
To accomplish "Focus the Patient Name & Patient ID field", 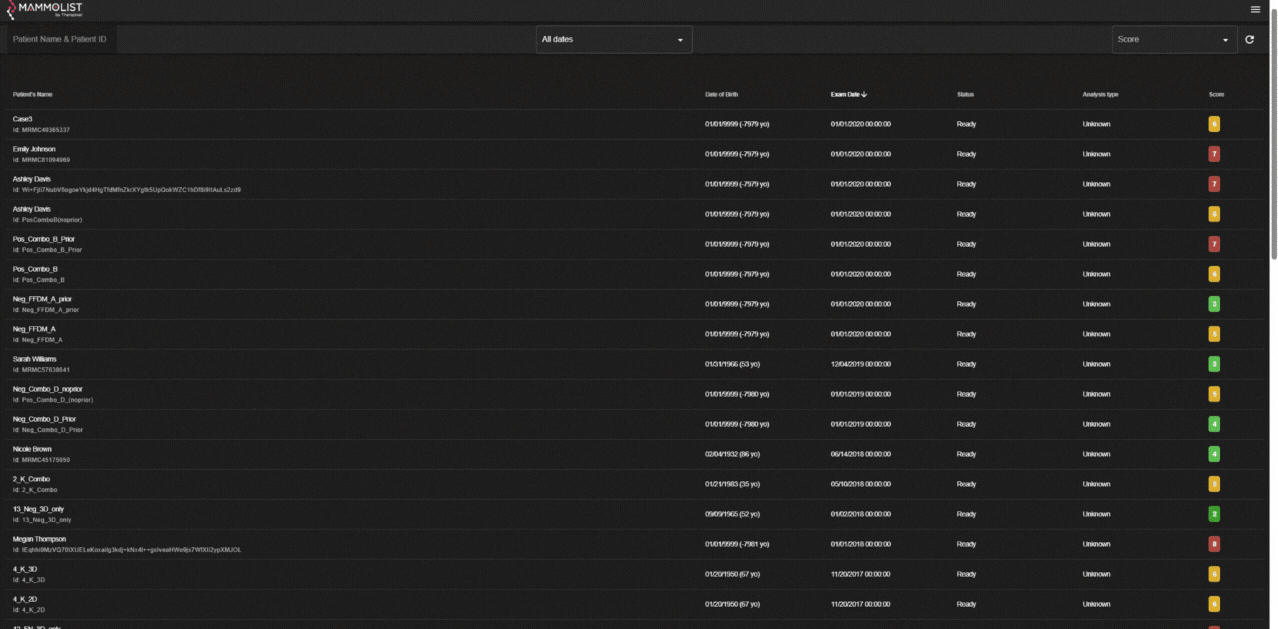I will click(x=60, y=39).
